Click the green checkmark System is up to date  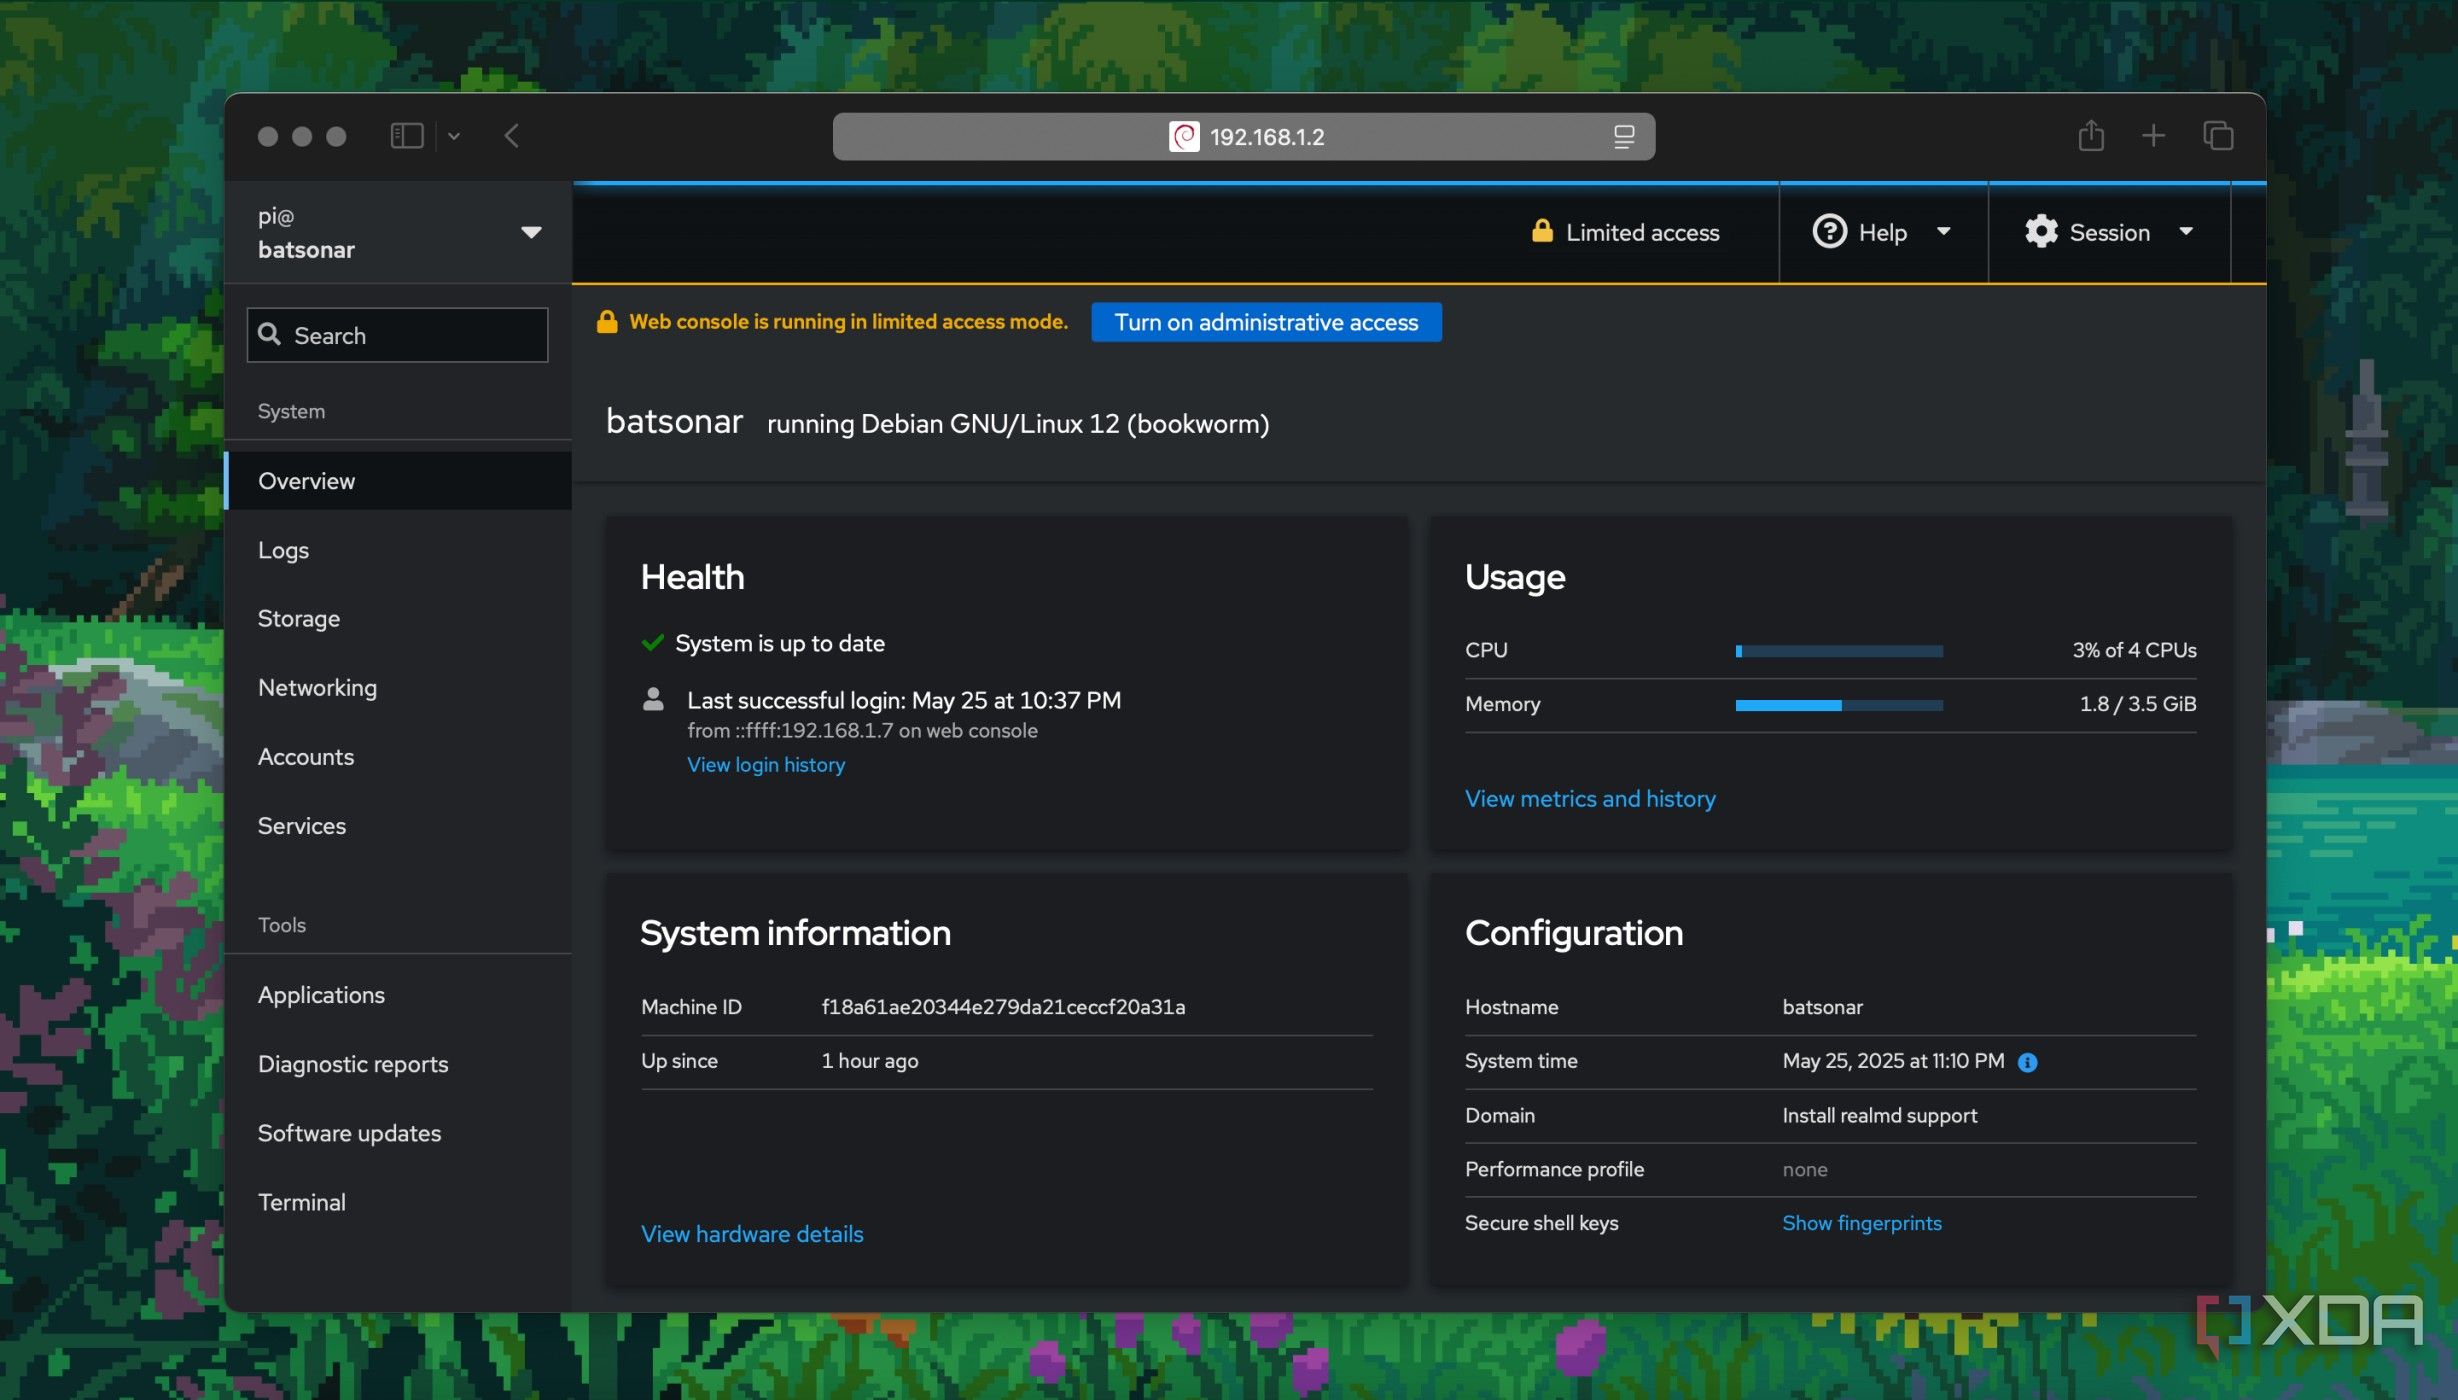click(x=652, y=643)
